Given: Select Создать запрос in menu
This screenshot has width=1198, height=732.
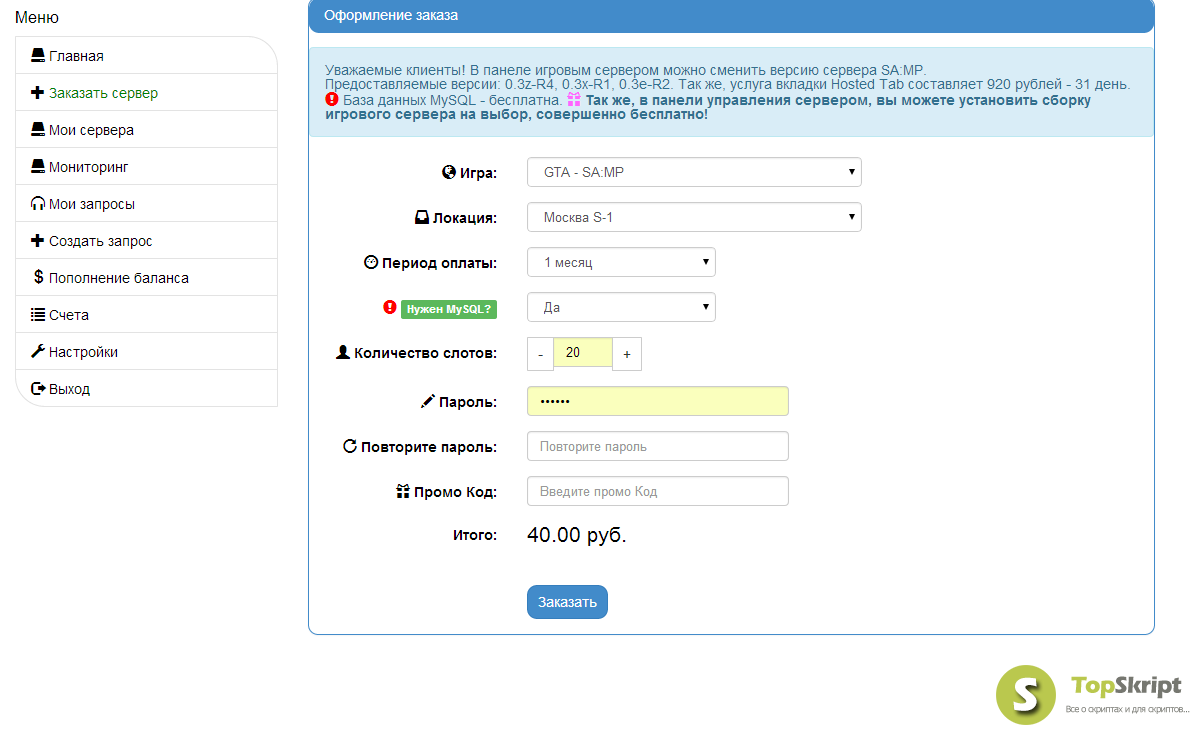Looking at the screenshot, I should click(x=146, y=241).
